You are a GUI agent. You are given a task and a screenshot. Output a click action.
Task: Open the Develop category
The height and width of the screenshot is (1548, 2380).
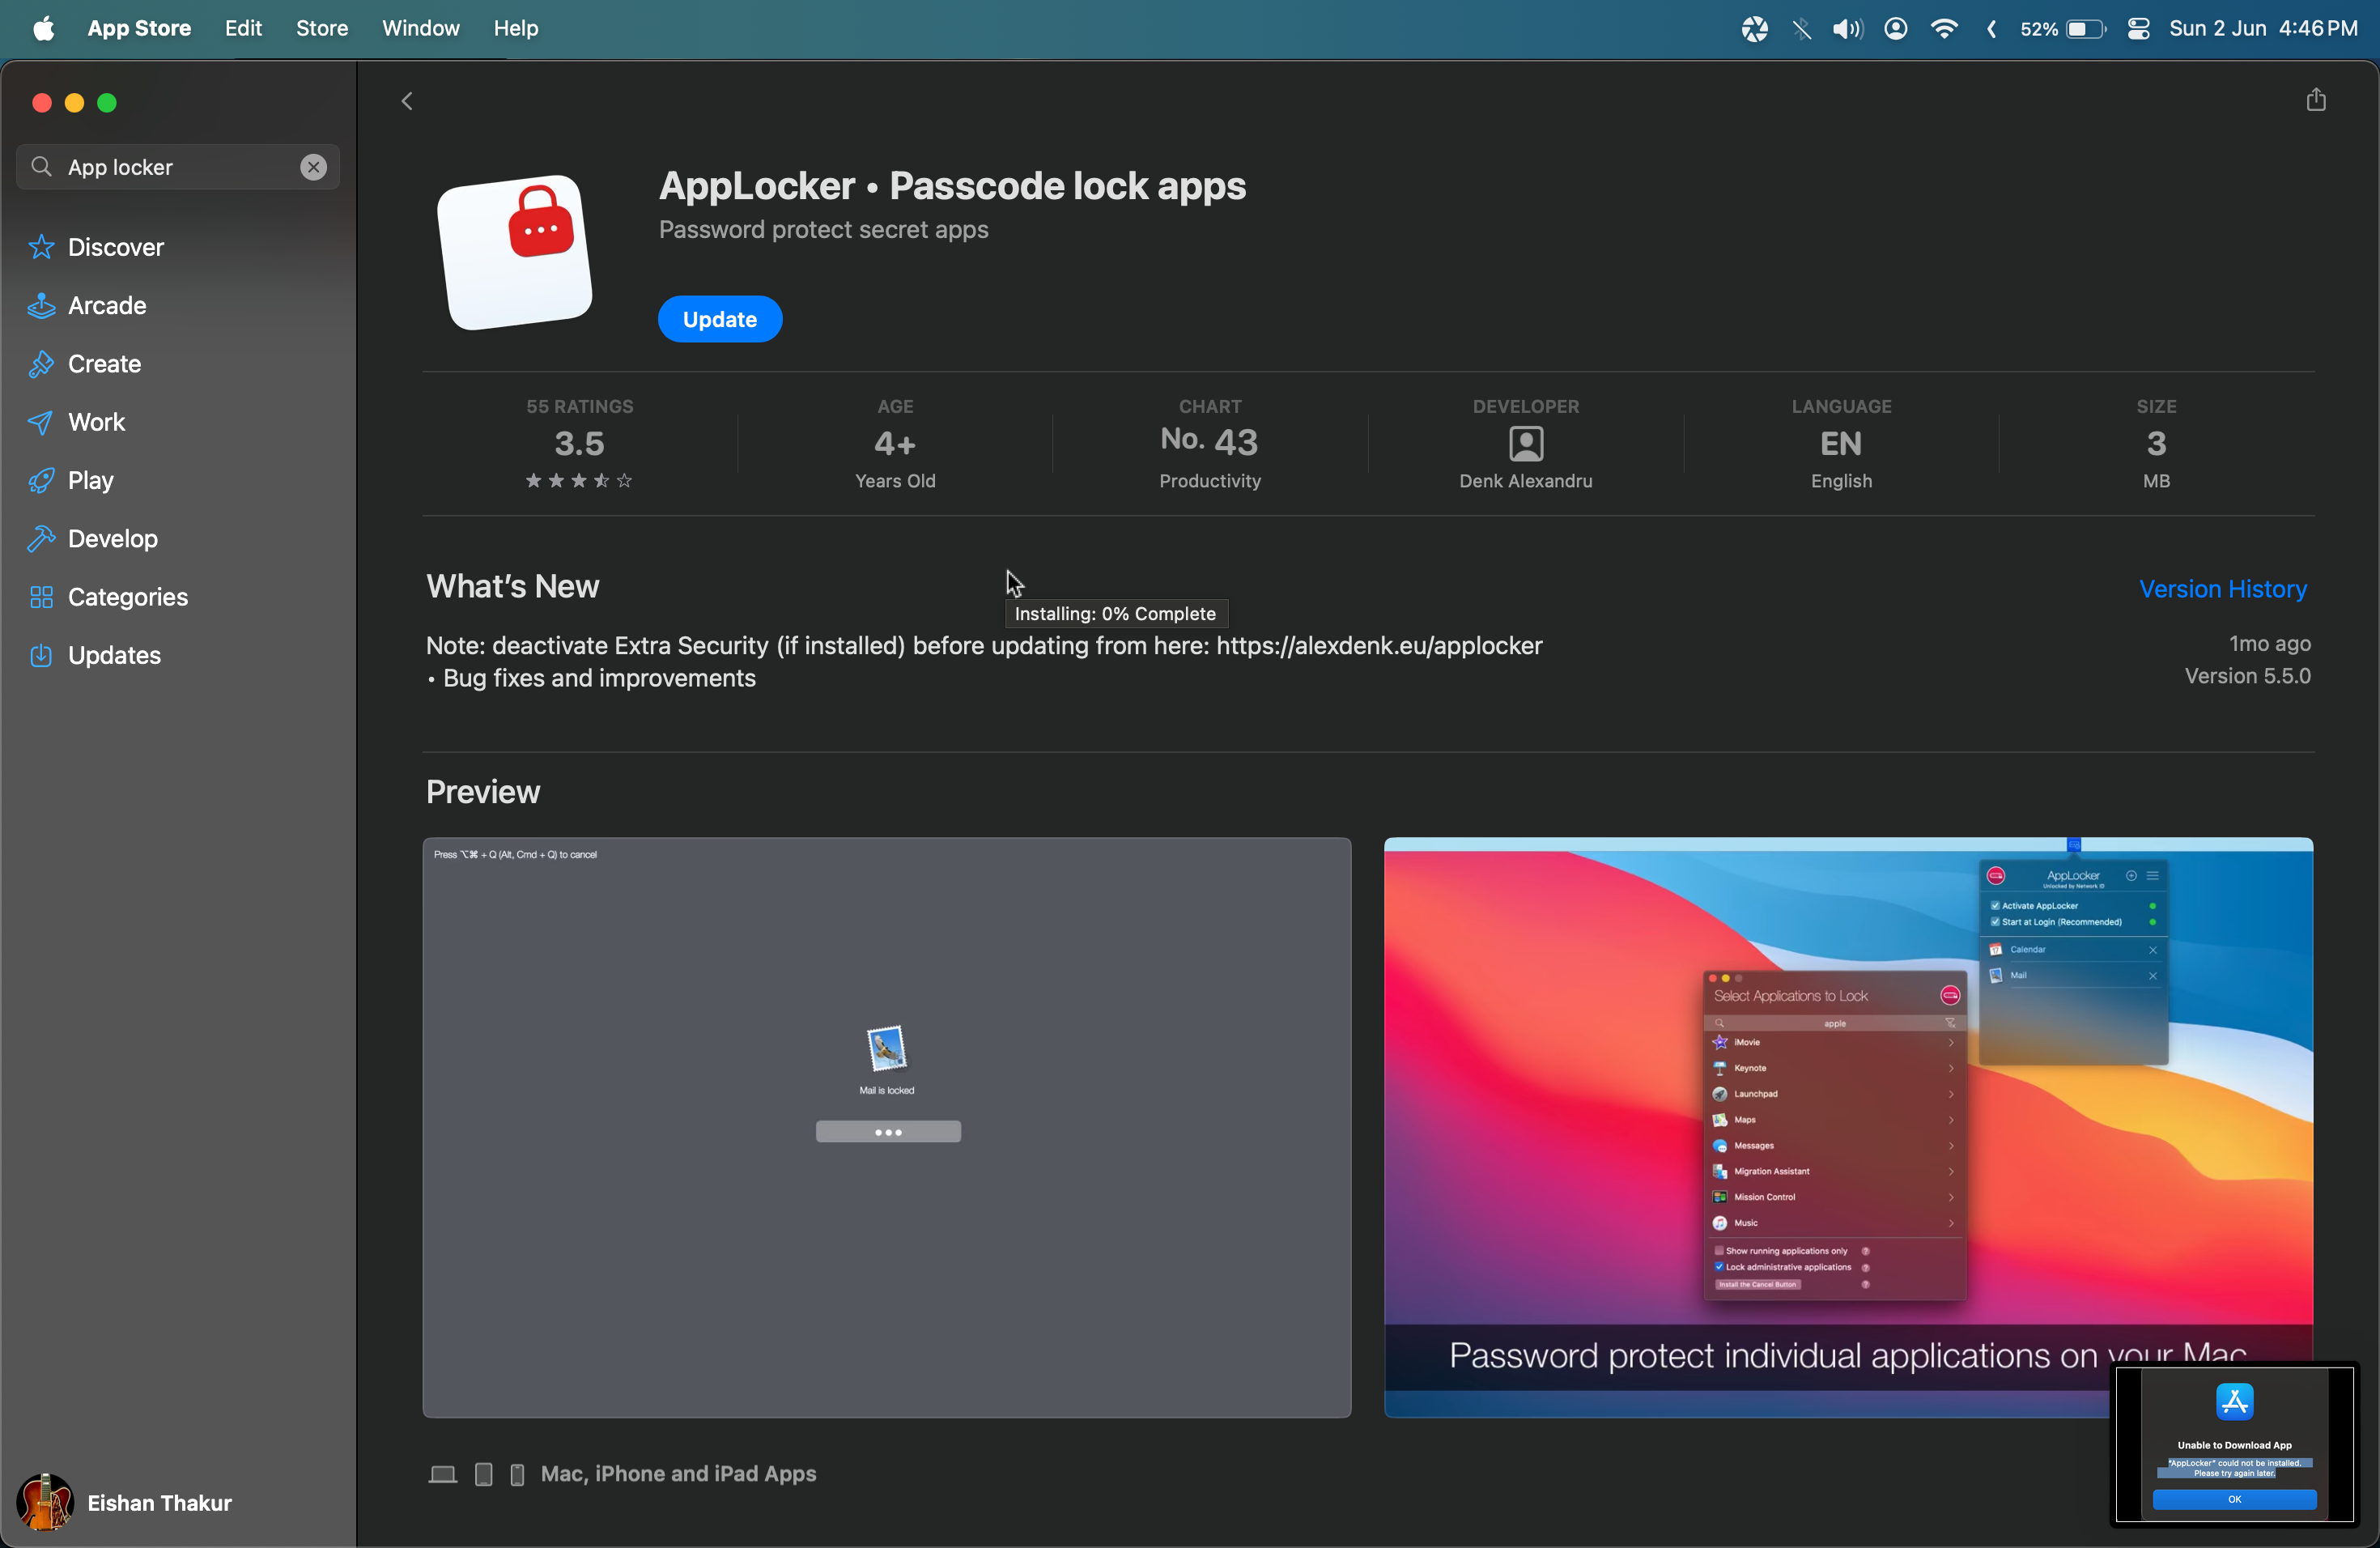pos(112,539)
